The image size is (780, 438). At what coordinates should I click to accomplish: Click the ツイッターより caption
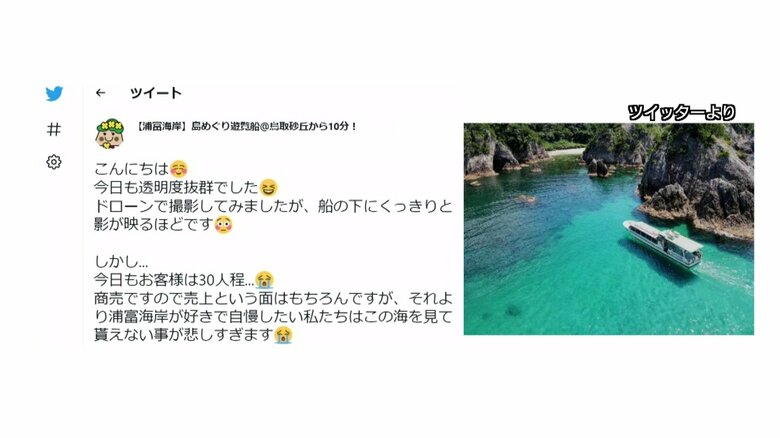682,112
